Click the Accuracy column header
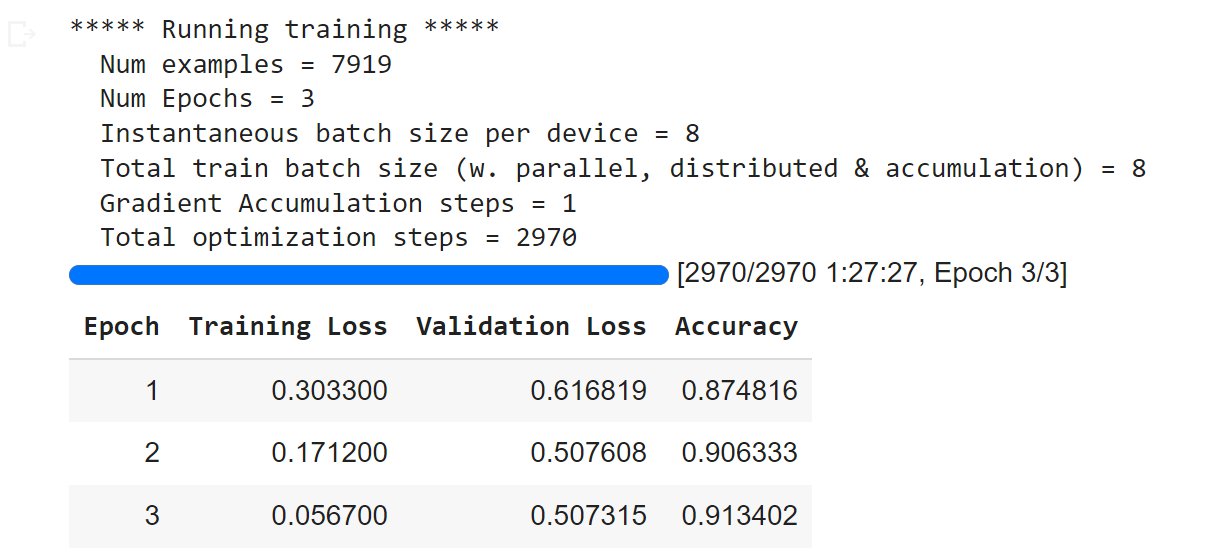Viewport: 1215px width, 558px height. pyautogui.click(x=736, y=327)
